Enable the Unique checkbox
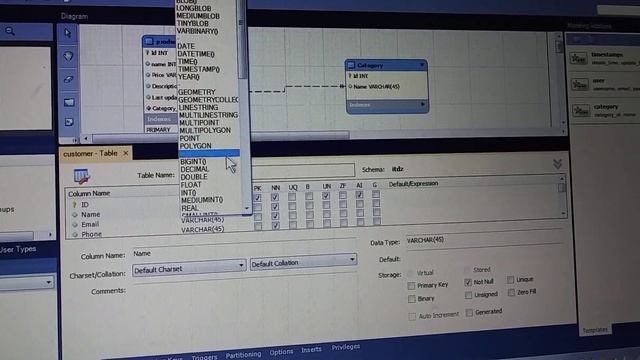 point(510,280)
